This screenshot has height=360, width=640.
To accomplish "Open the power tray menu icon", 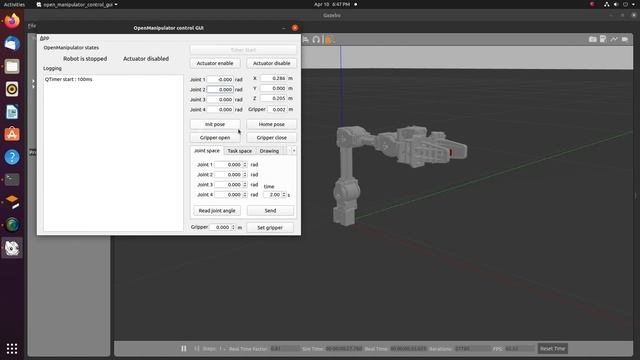I will tap(625, 4).
